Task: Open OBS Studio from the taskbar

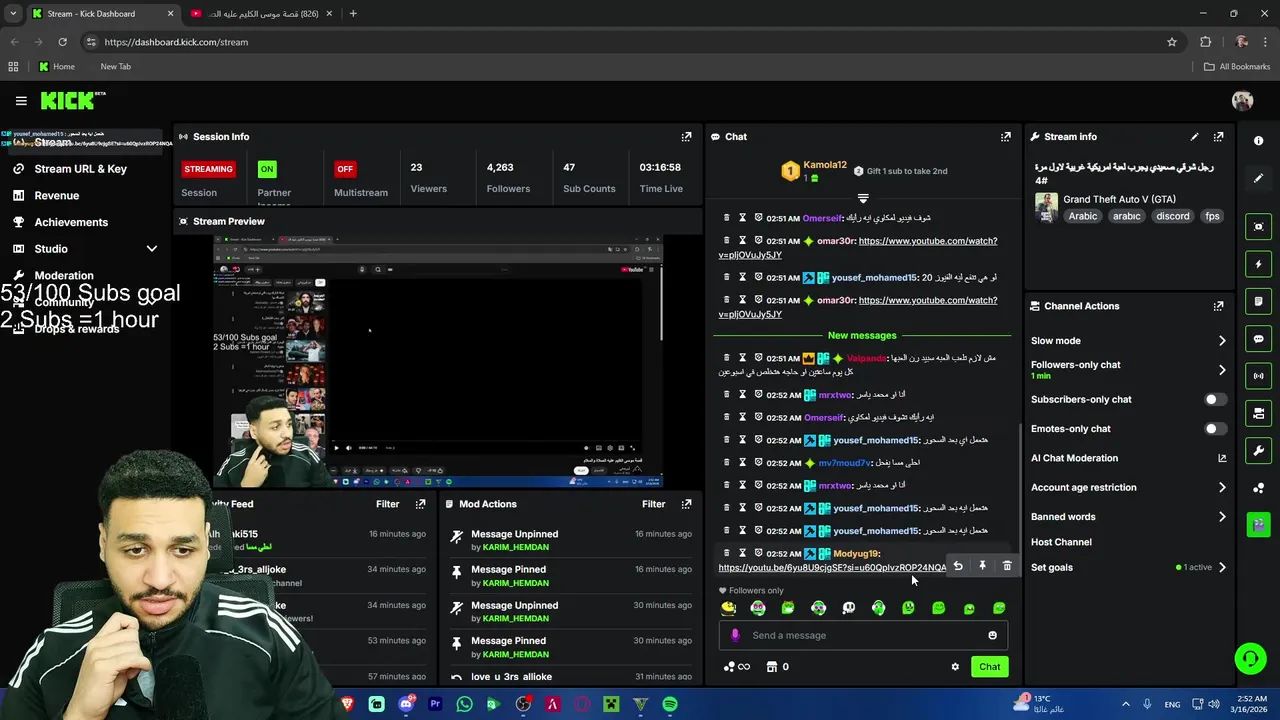Action: [x=523, y=704]
